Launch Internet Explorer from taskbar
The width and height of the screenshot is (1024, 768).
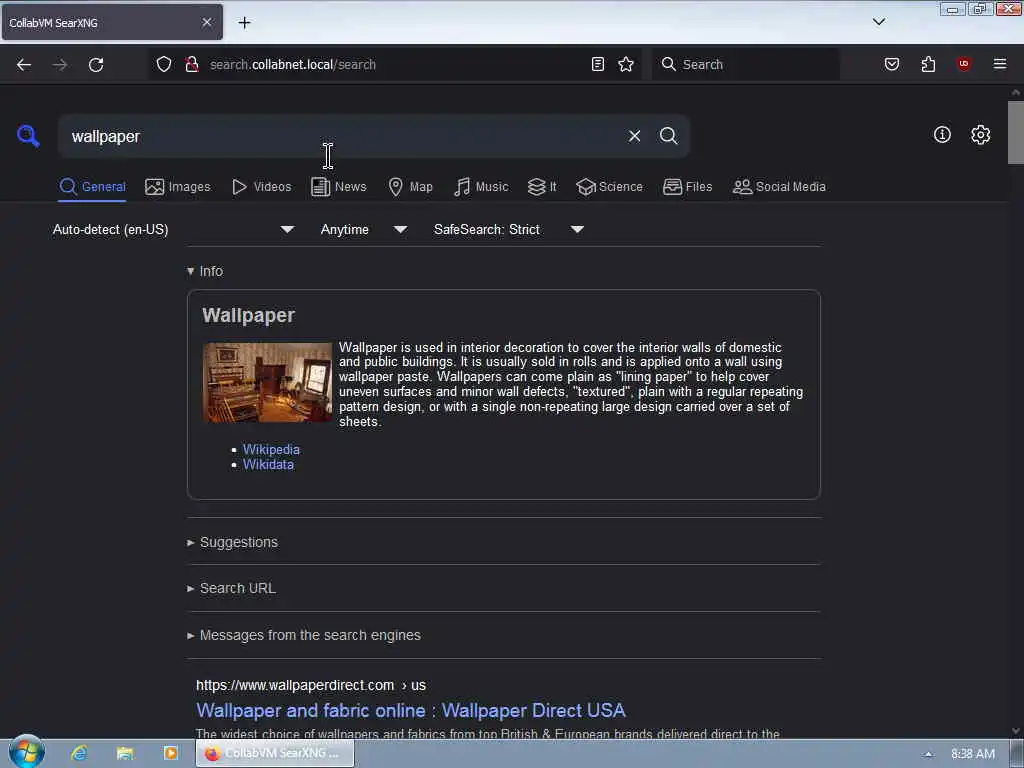[79, 753]
